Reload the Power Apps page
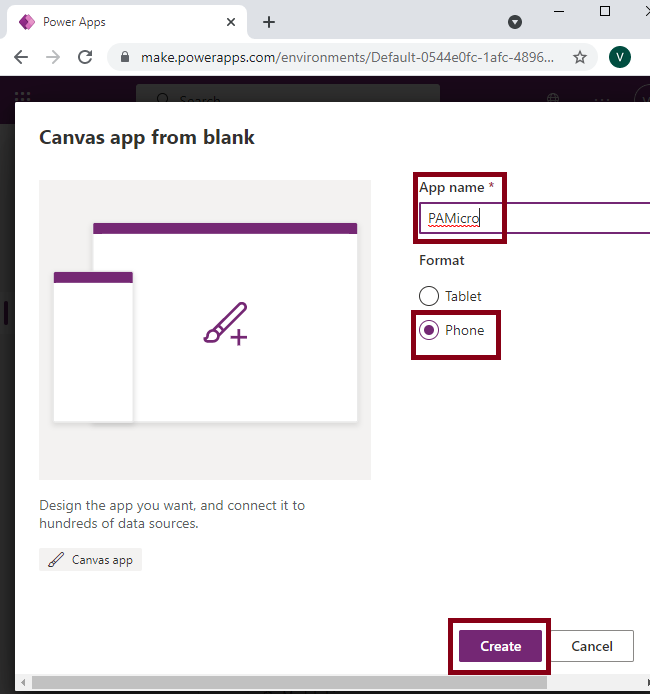The height and width of the screenshot is (694, 650). pos(85,57)
